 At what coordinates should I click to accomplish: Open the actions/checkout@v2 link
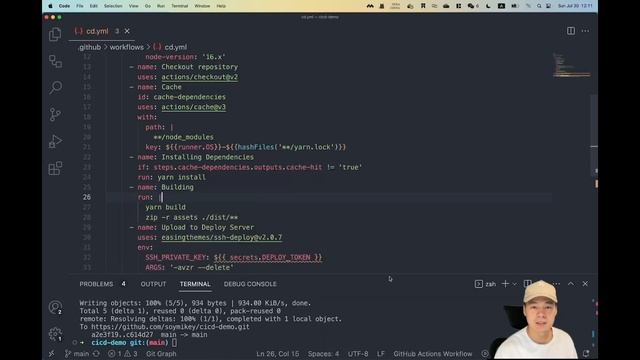point(200,77)
